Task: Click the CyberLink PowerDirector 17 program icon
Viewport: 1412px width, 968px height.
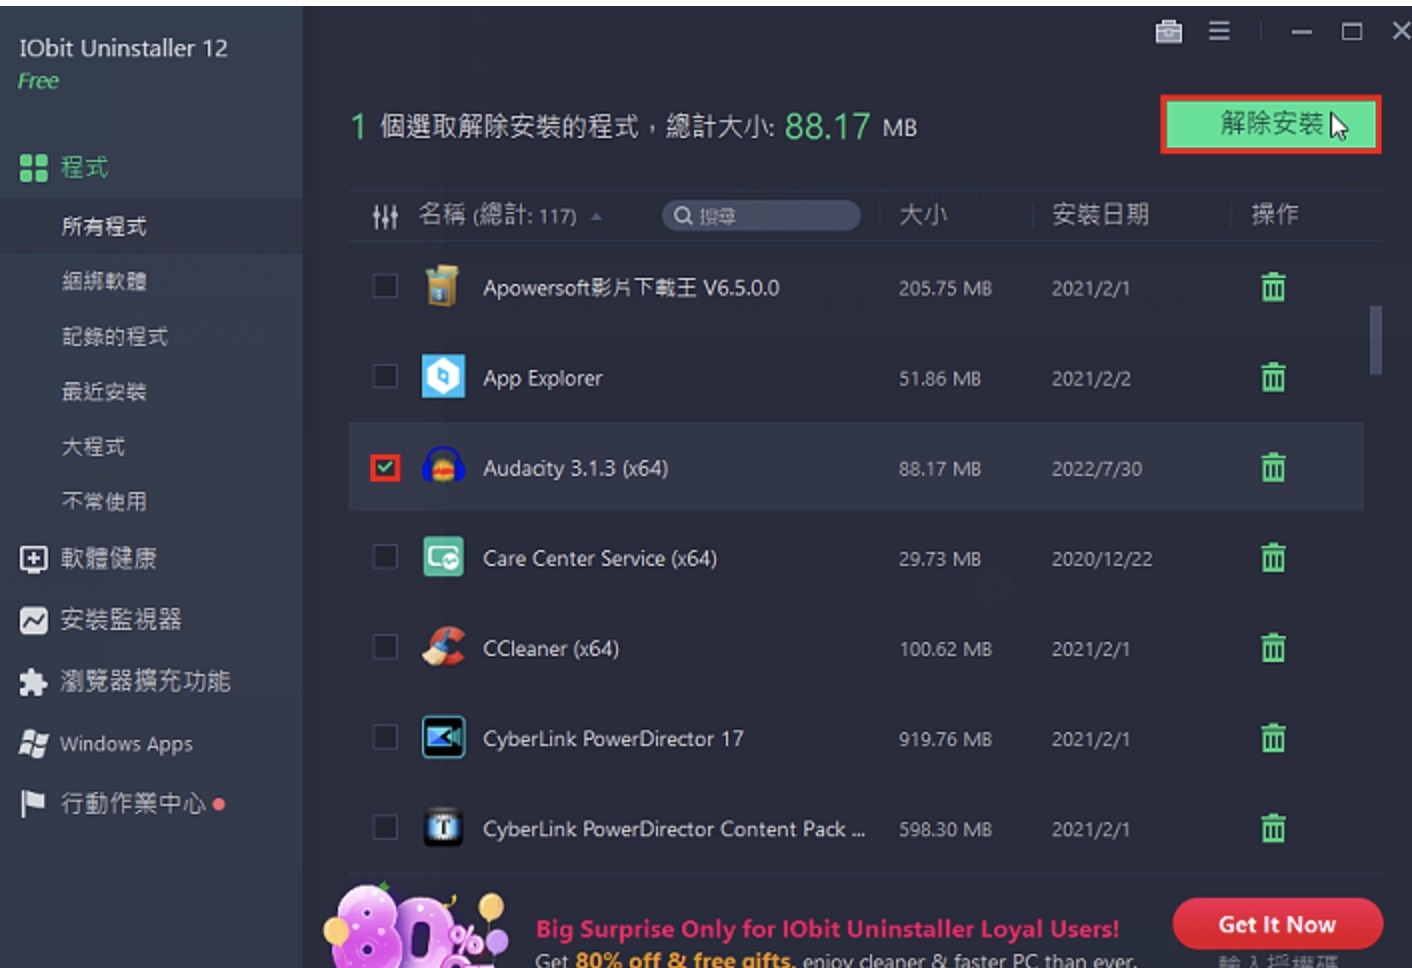Action: [443, 738]
